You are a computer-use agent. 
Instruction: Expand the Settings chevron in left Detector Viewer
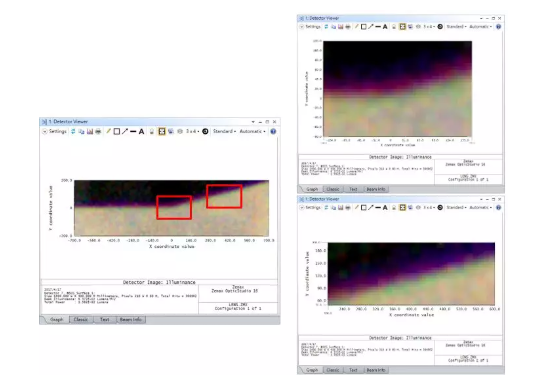tap(45, 131)
